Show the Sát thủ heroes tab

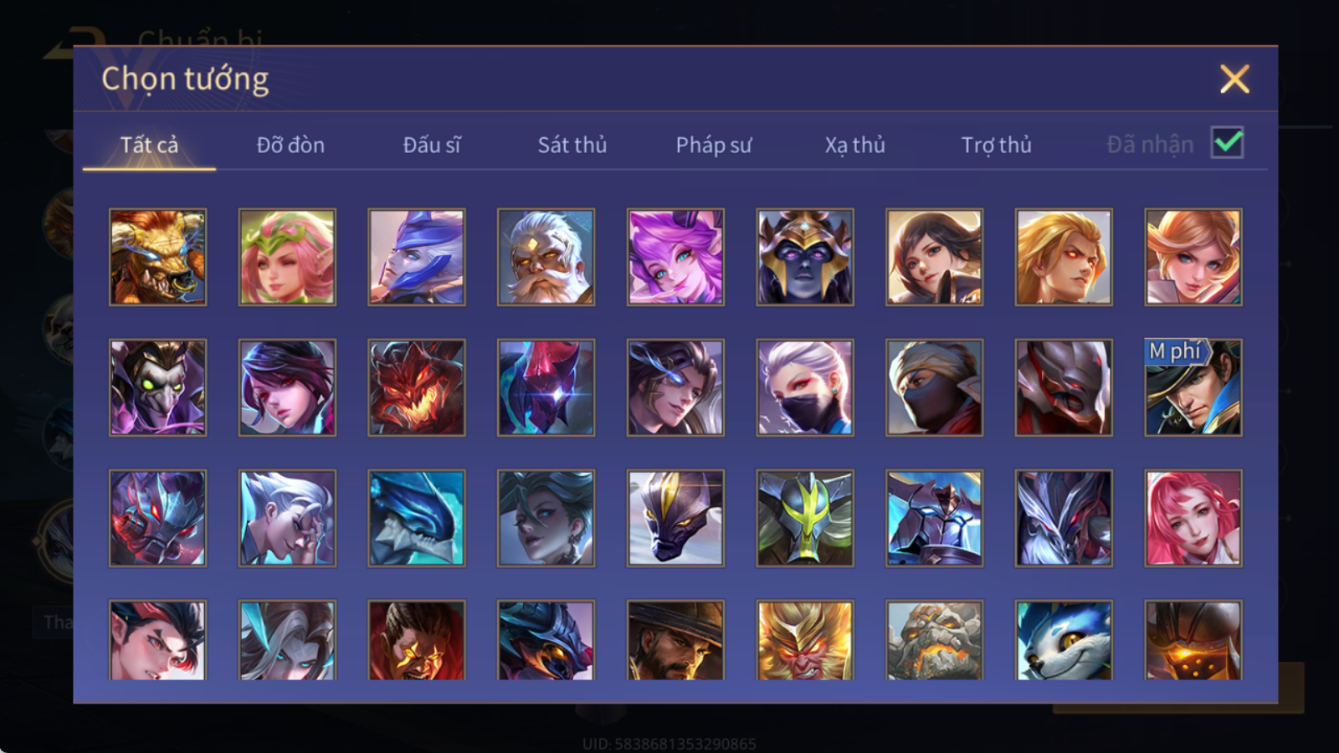pyautogui.click(x=572, y=145)
